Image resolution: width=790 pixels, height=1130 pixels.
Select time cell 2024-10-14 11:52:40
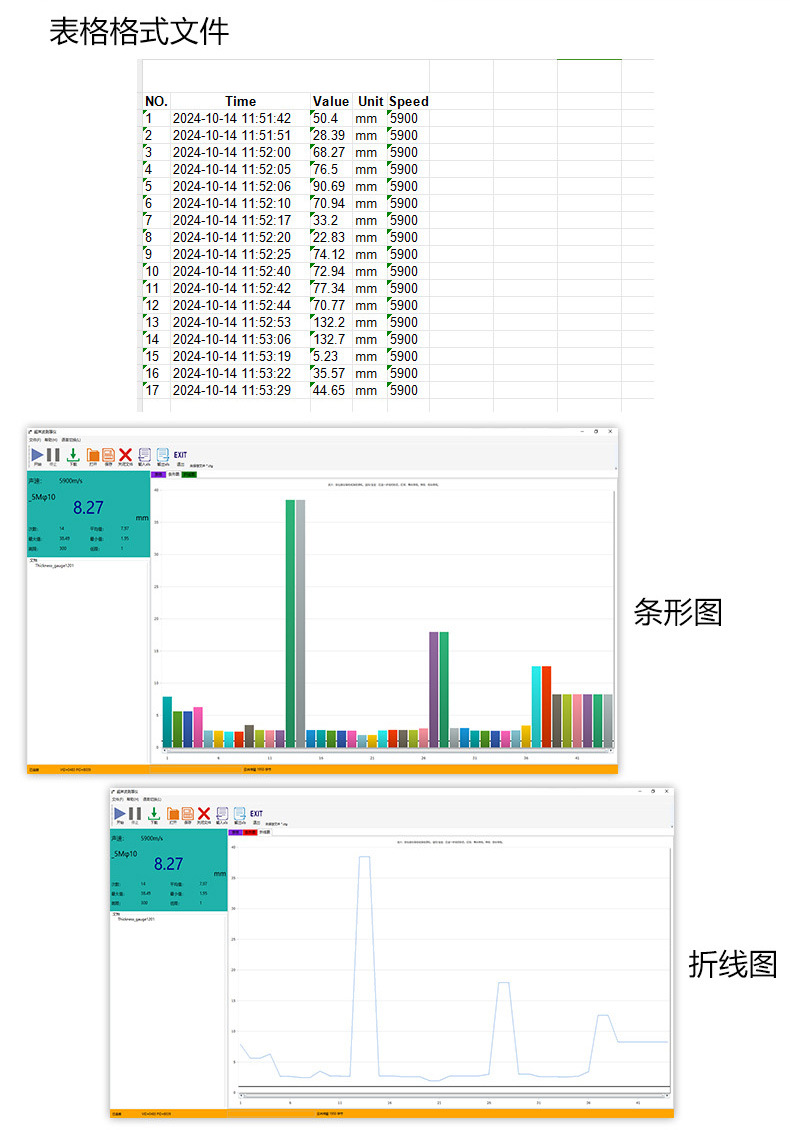coord(240,272)
